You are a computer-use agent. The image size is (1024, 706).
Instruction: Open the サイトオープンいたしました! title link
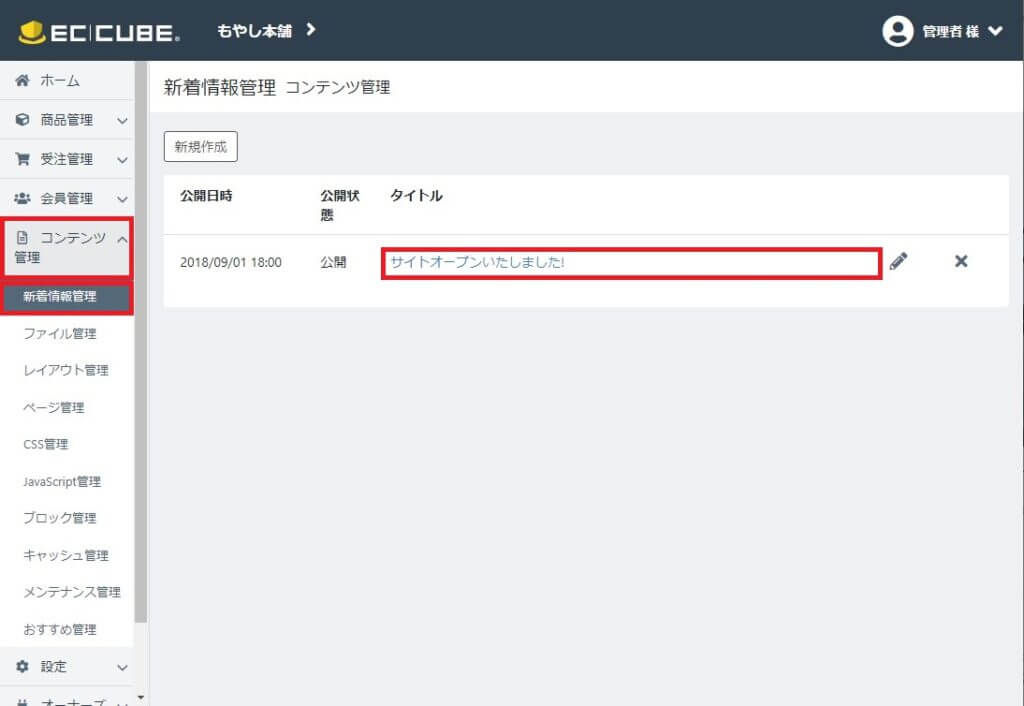coord(478,263)
